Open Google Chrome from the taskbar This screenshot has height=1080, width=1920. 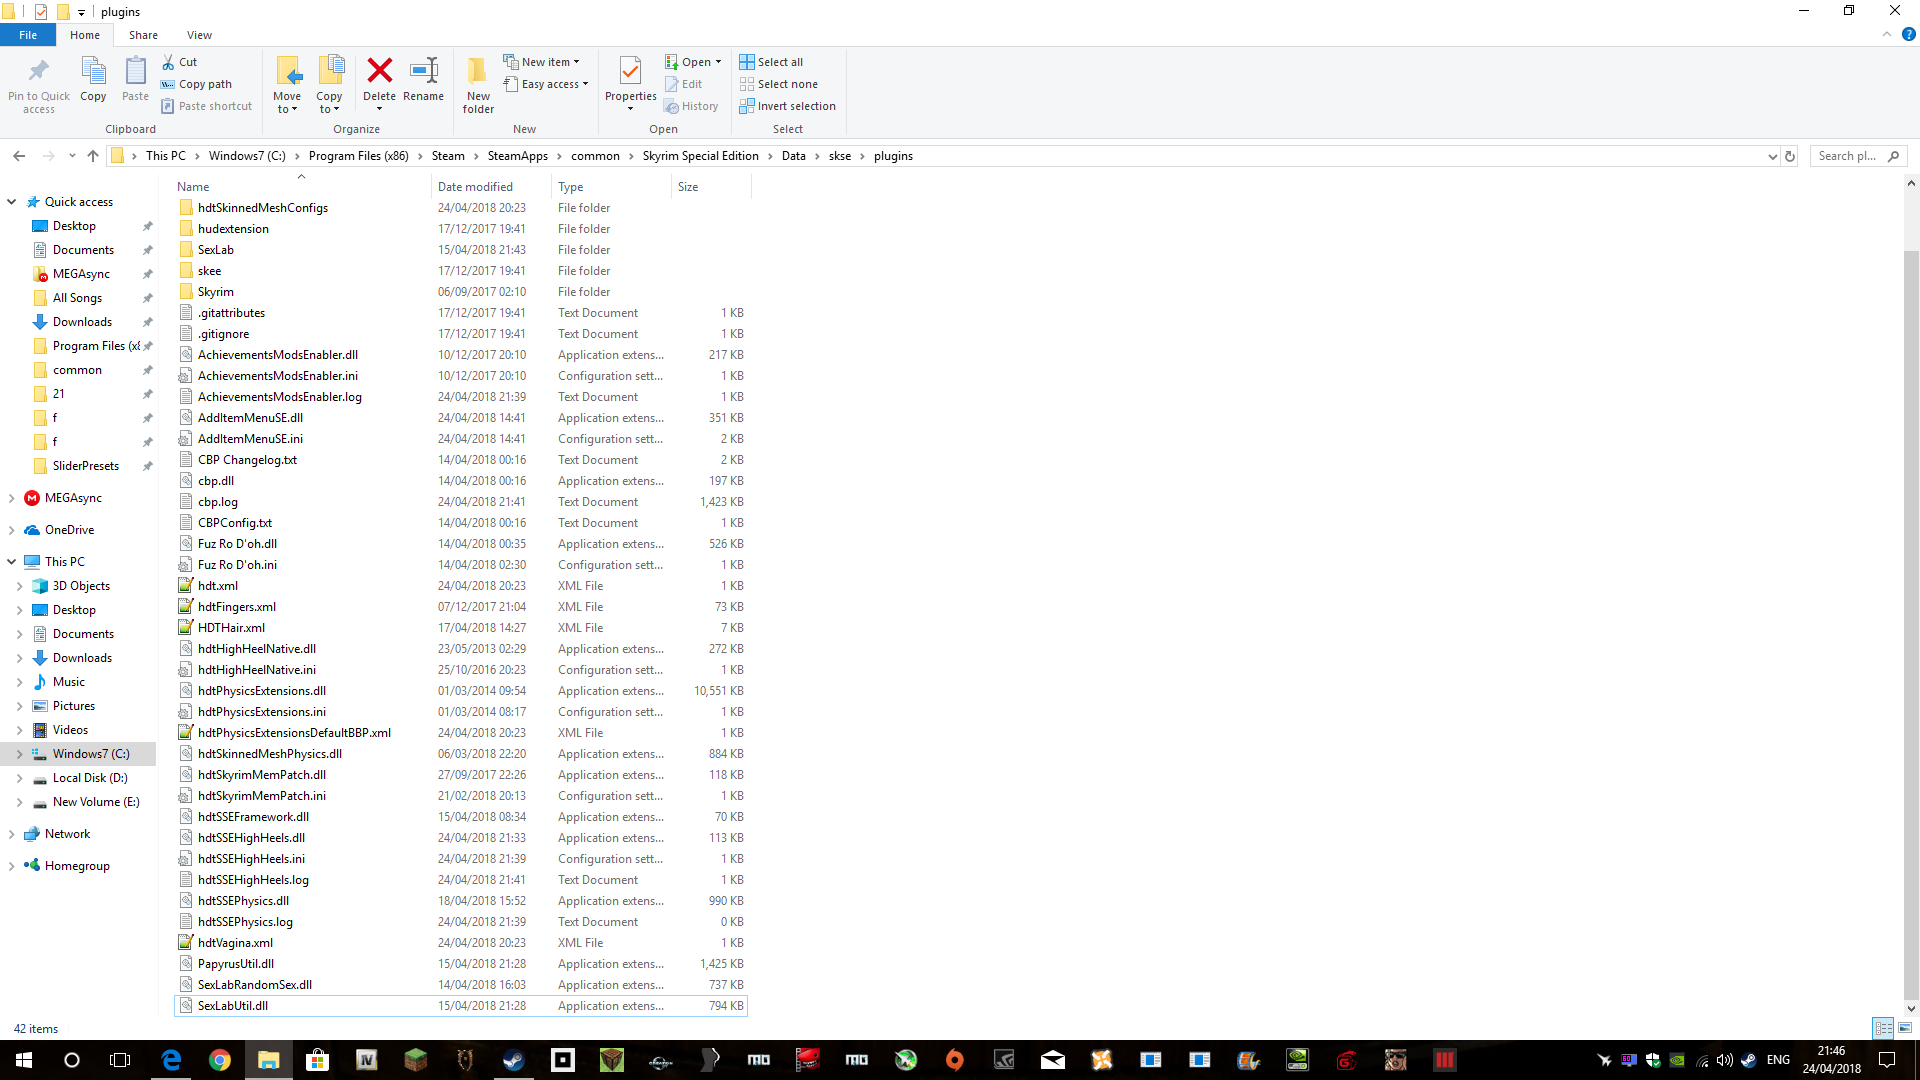point(220,1060)
